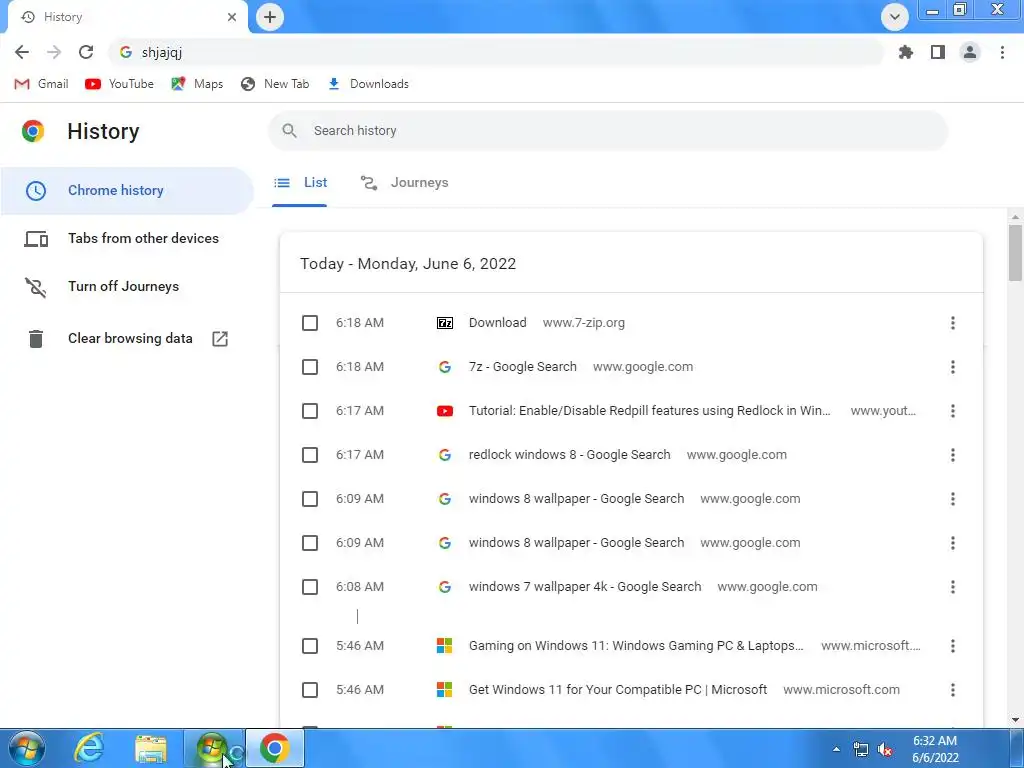
Task: Close the History tab
Action: pos(232,17)
